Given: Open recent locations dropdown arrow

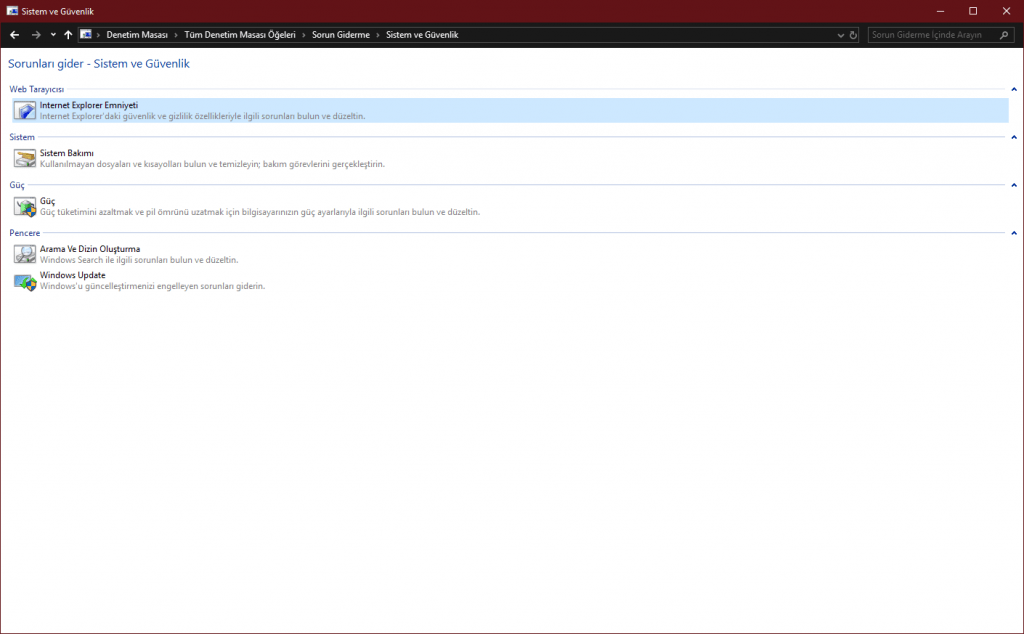Looking at the screenshot, I should click(x=53, y=35).
